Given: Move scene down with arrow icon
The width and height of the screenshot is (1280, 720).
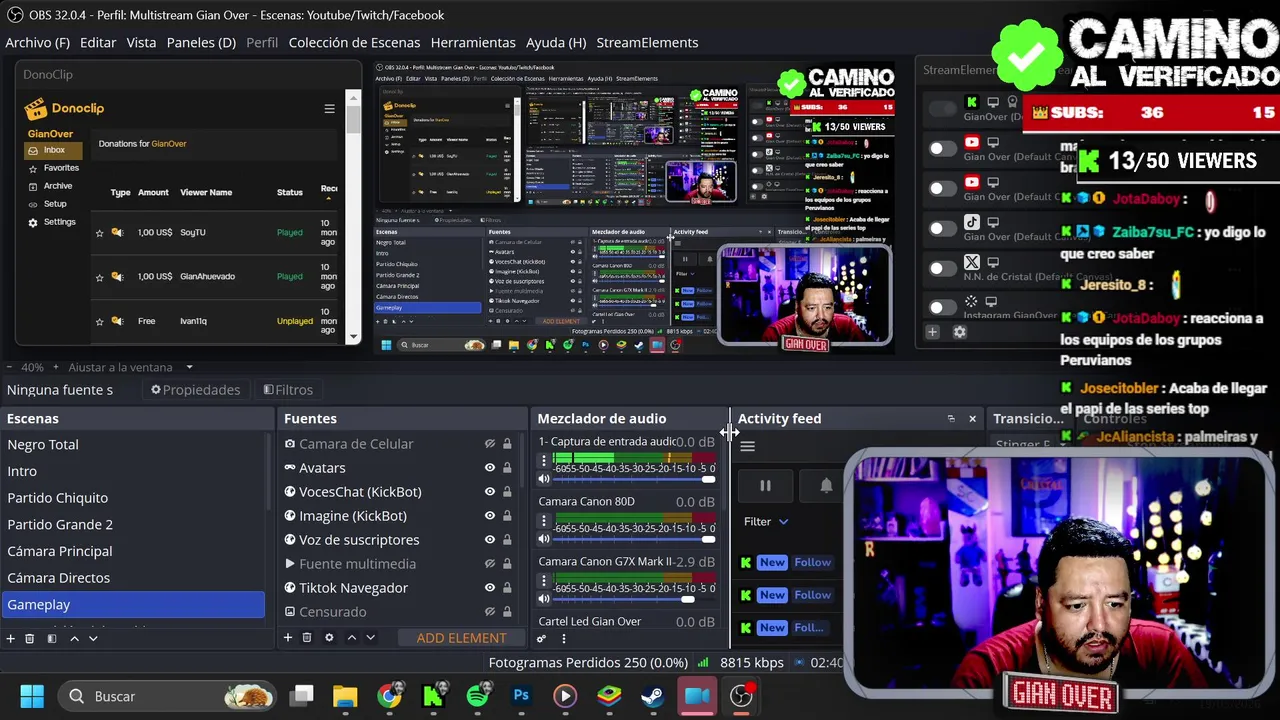Looking at the screenshot, I should (x=93, y=638).
